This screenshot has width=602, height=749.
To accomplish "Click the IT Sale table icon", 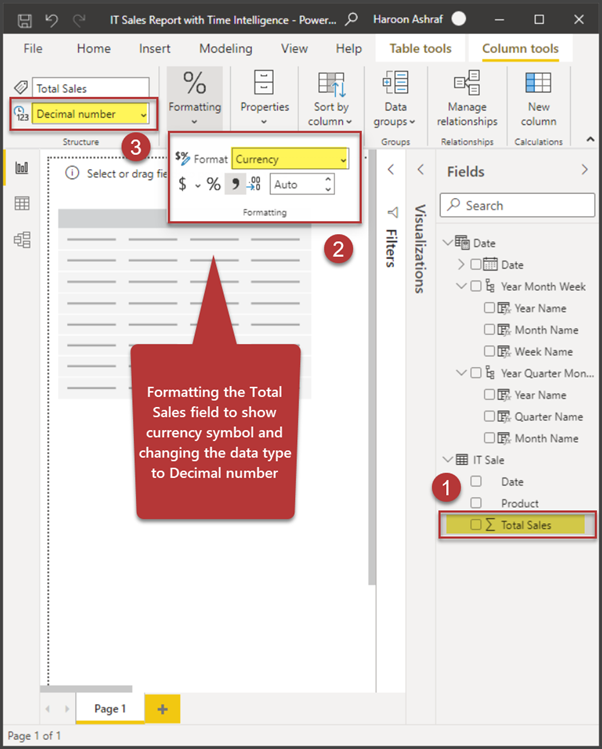I will click(x=462, y=460).
